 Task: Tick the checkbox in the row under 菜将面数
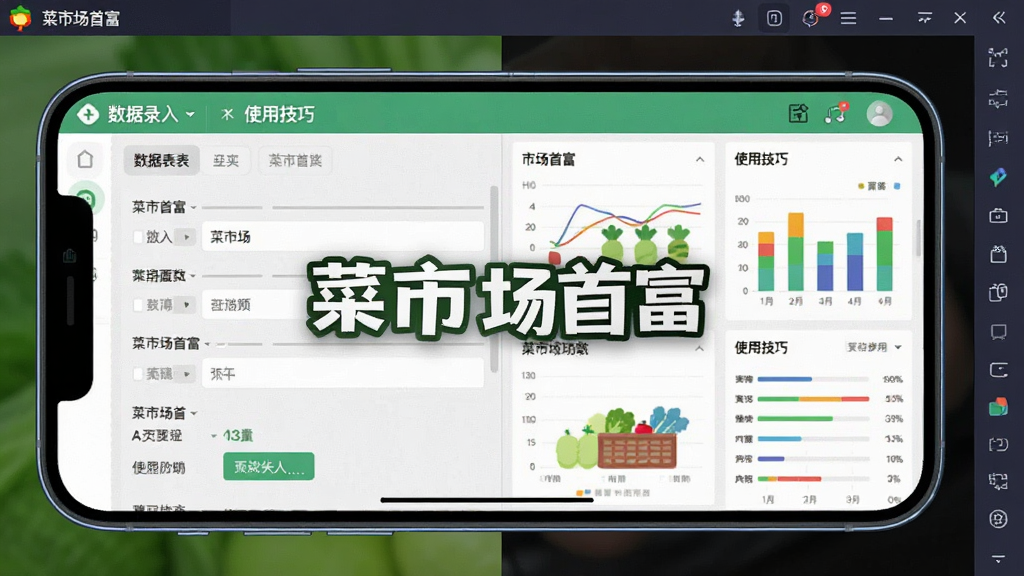(138, 305)
